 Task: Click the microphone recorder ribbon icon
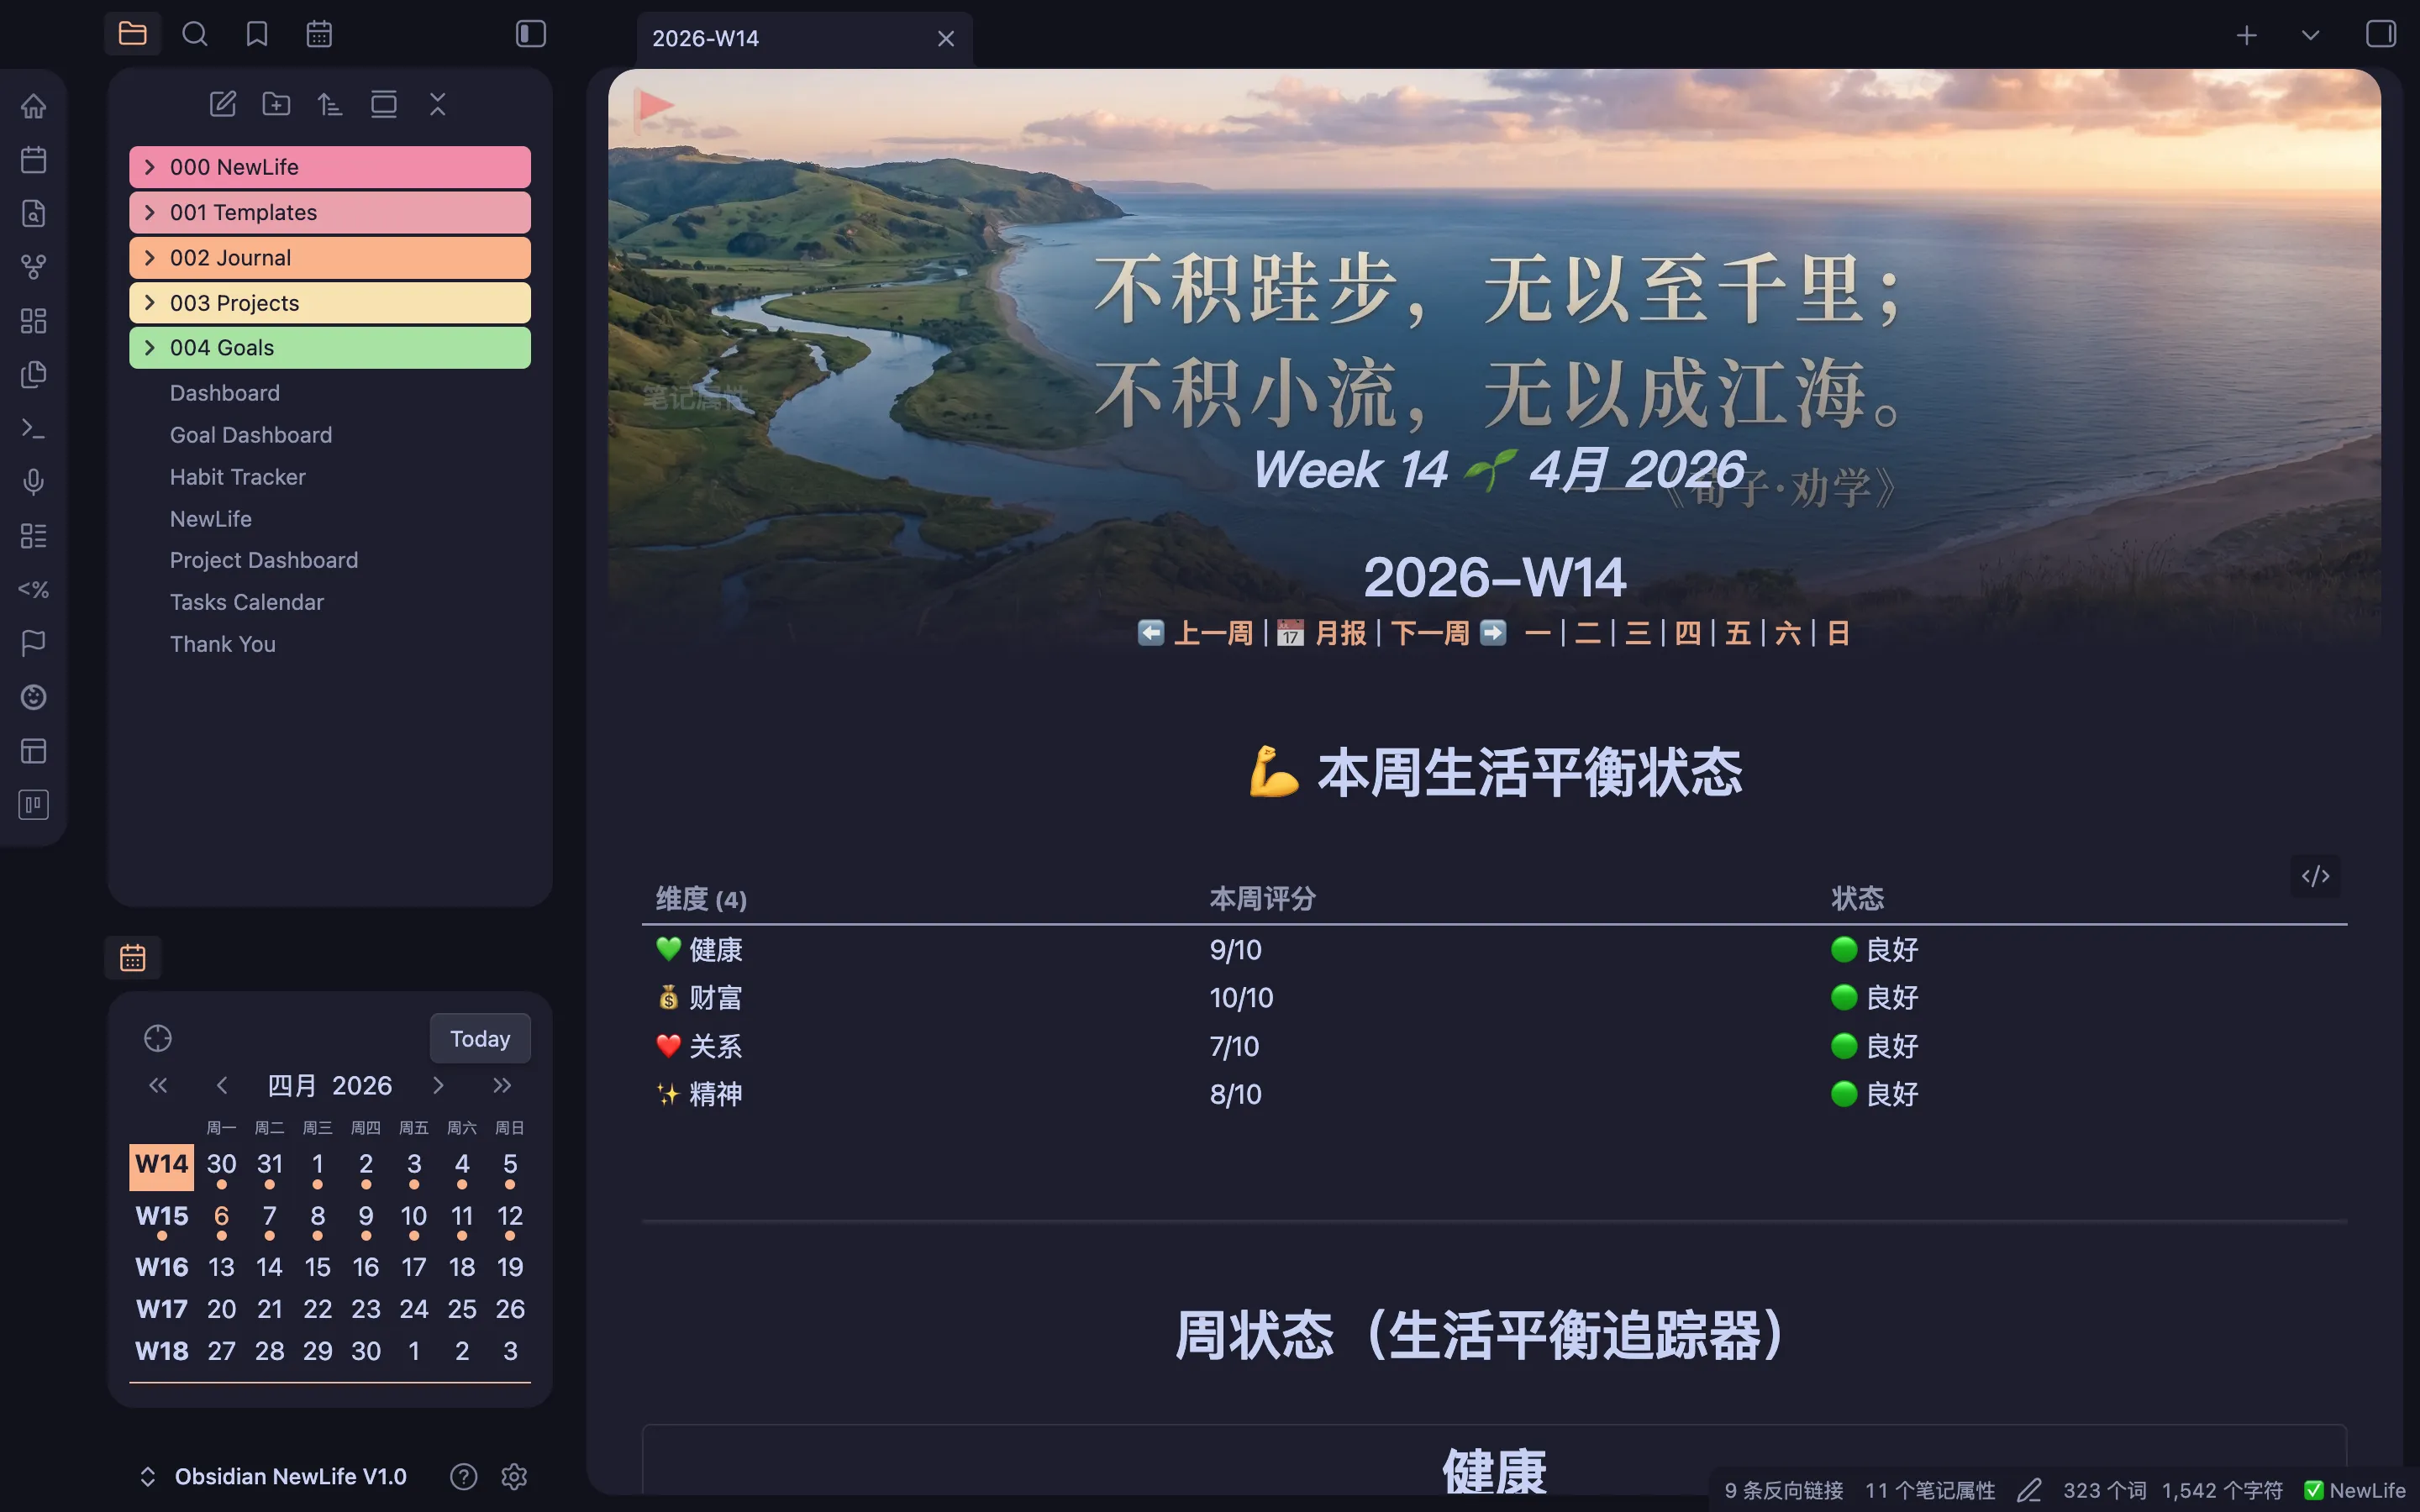pos(34,482)
